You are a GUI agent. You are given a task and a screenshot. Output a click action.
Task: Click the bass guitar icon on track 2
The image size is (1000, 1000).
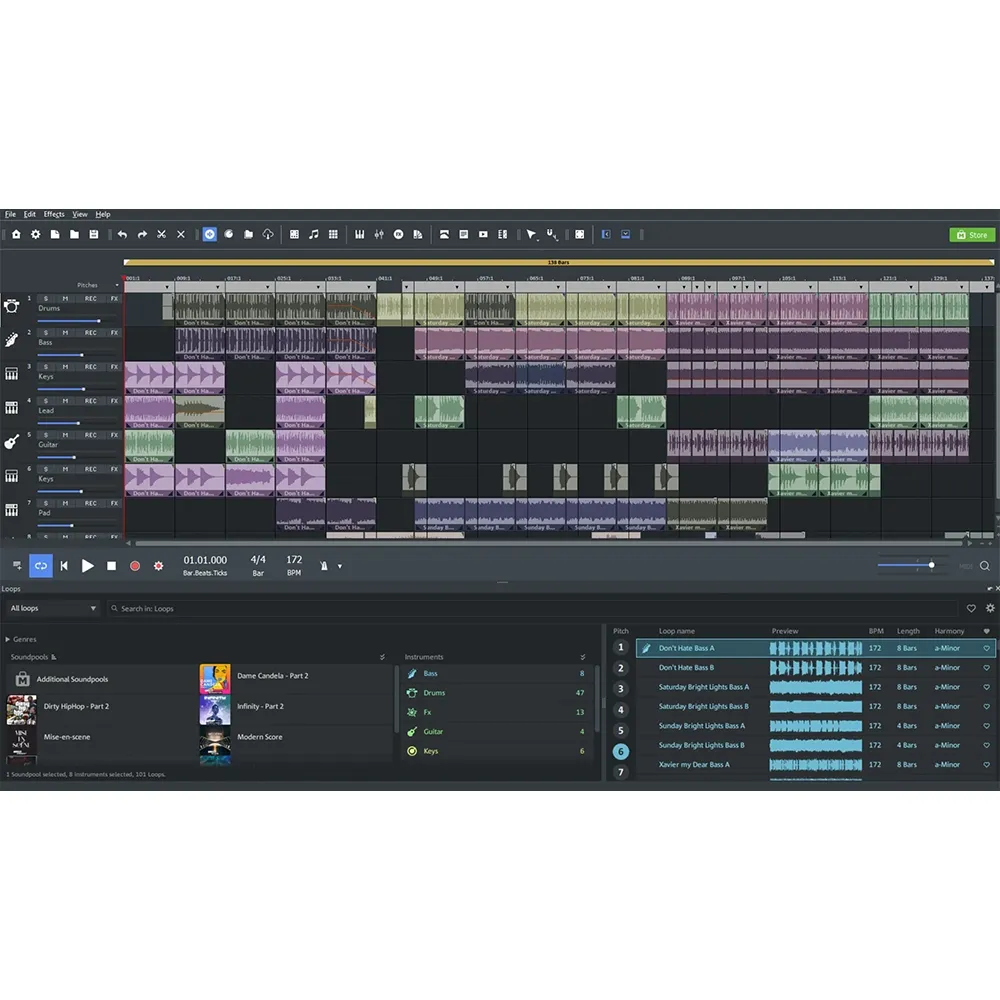pos(11,340)
